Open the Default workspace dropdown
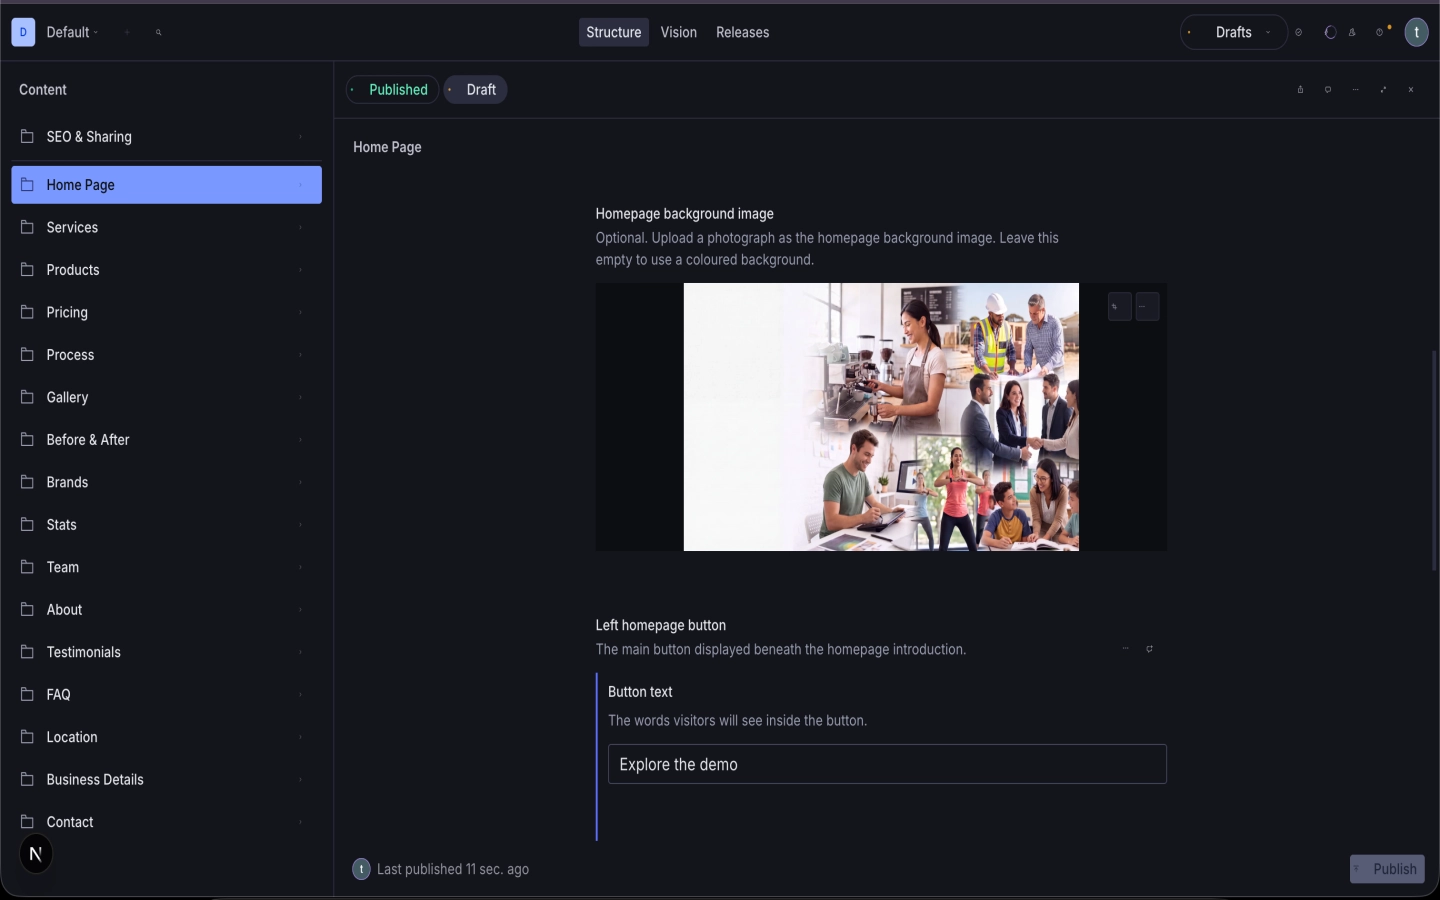The image size is (1440, 900). pyautogui.click(x=72, y=32)
